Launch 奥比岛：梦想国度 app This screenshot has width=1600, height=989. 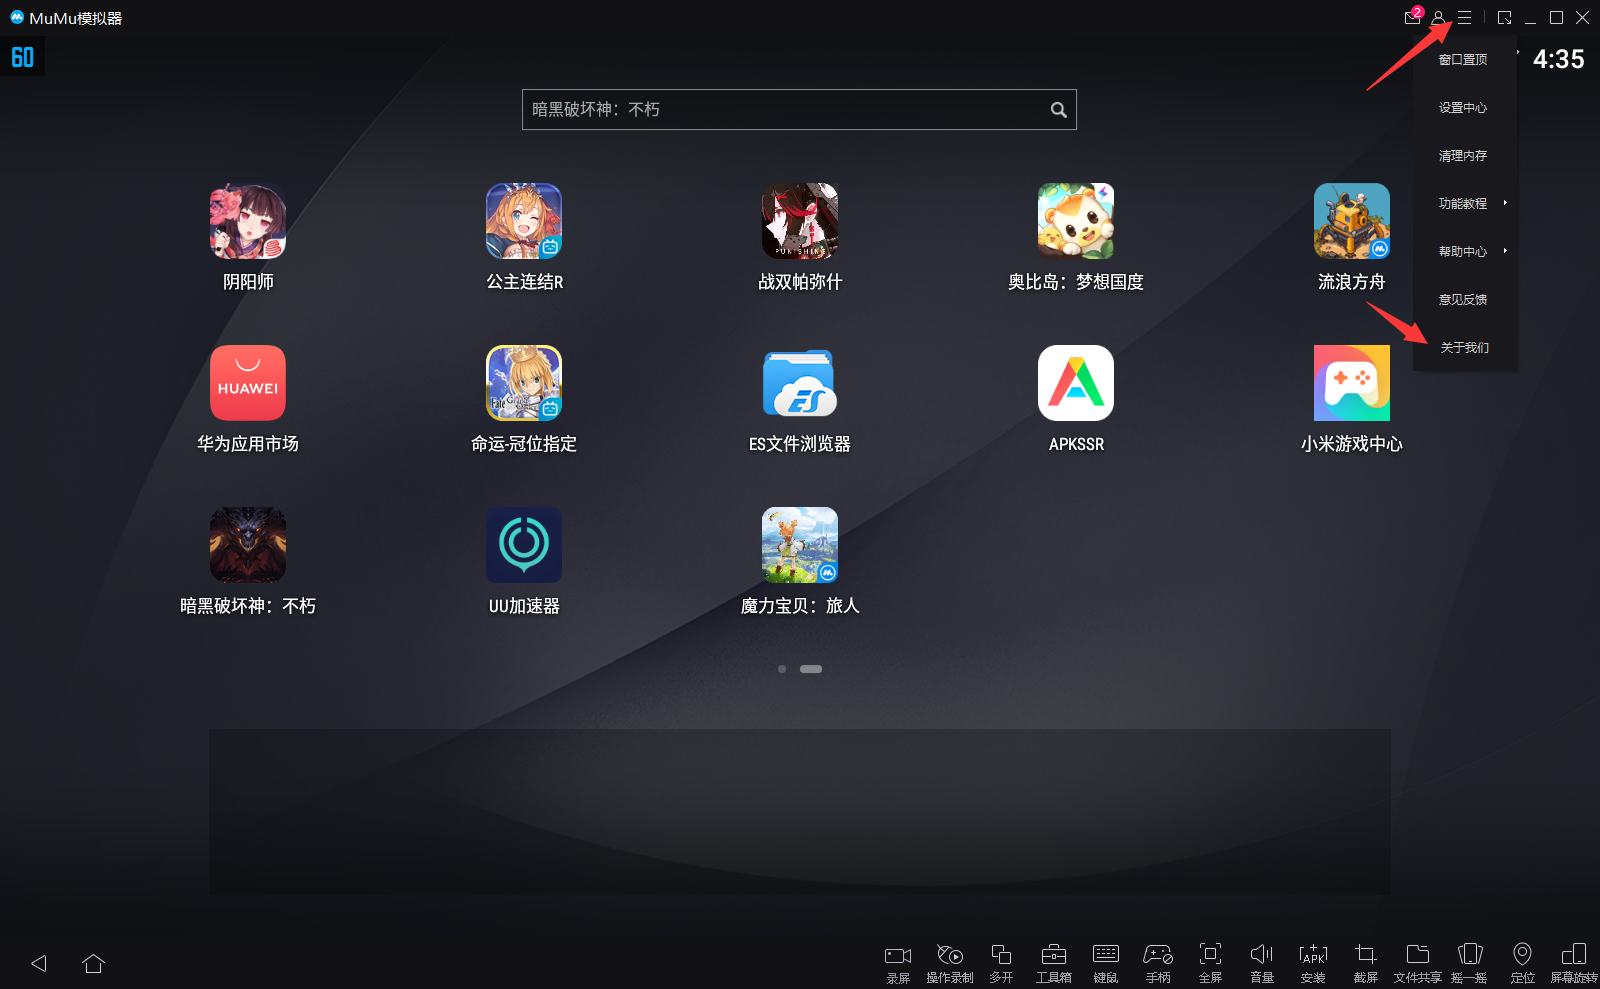coord(1076,221)
